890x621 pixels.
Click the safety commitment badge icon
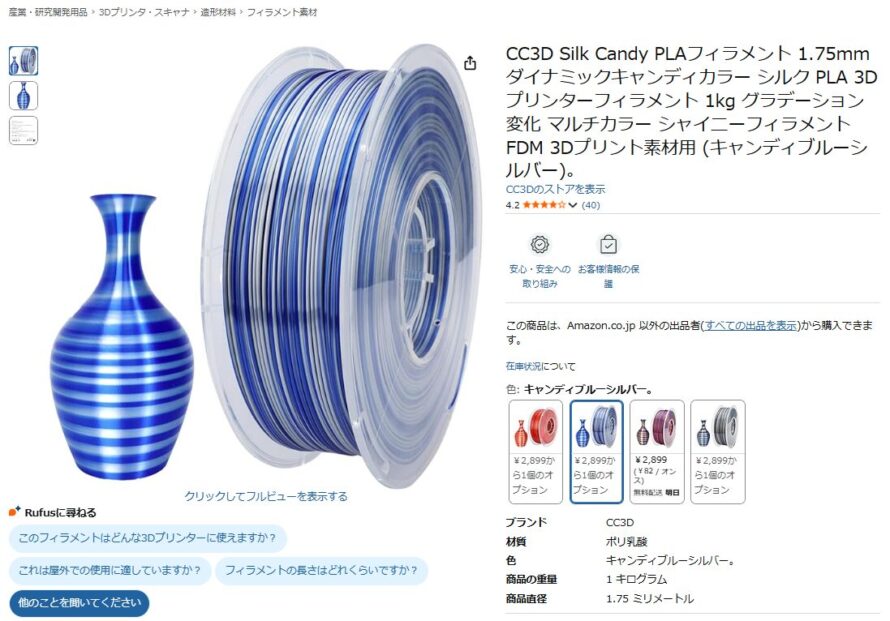(x=539, y=245)
